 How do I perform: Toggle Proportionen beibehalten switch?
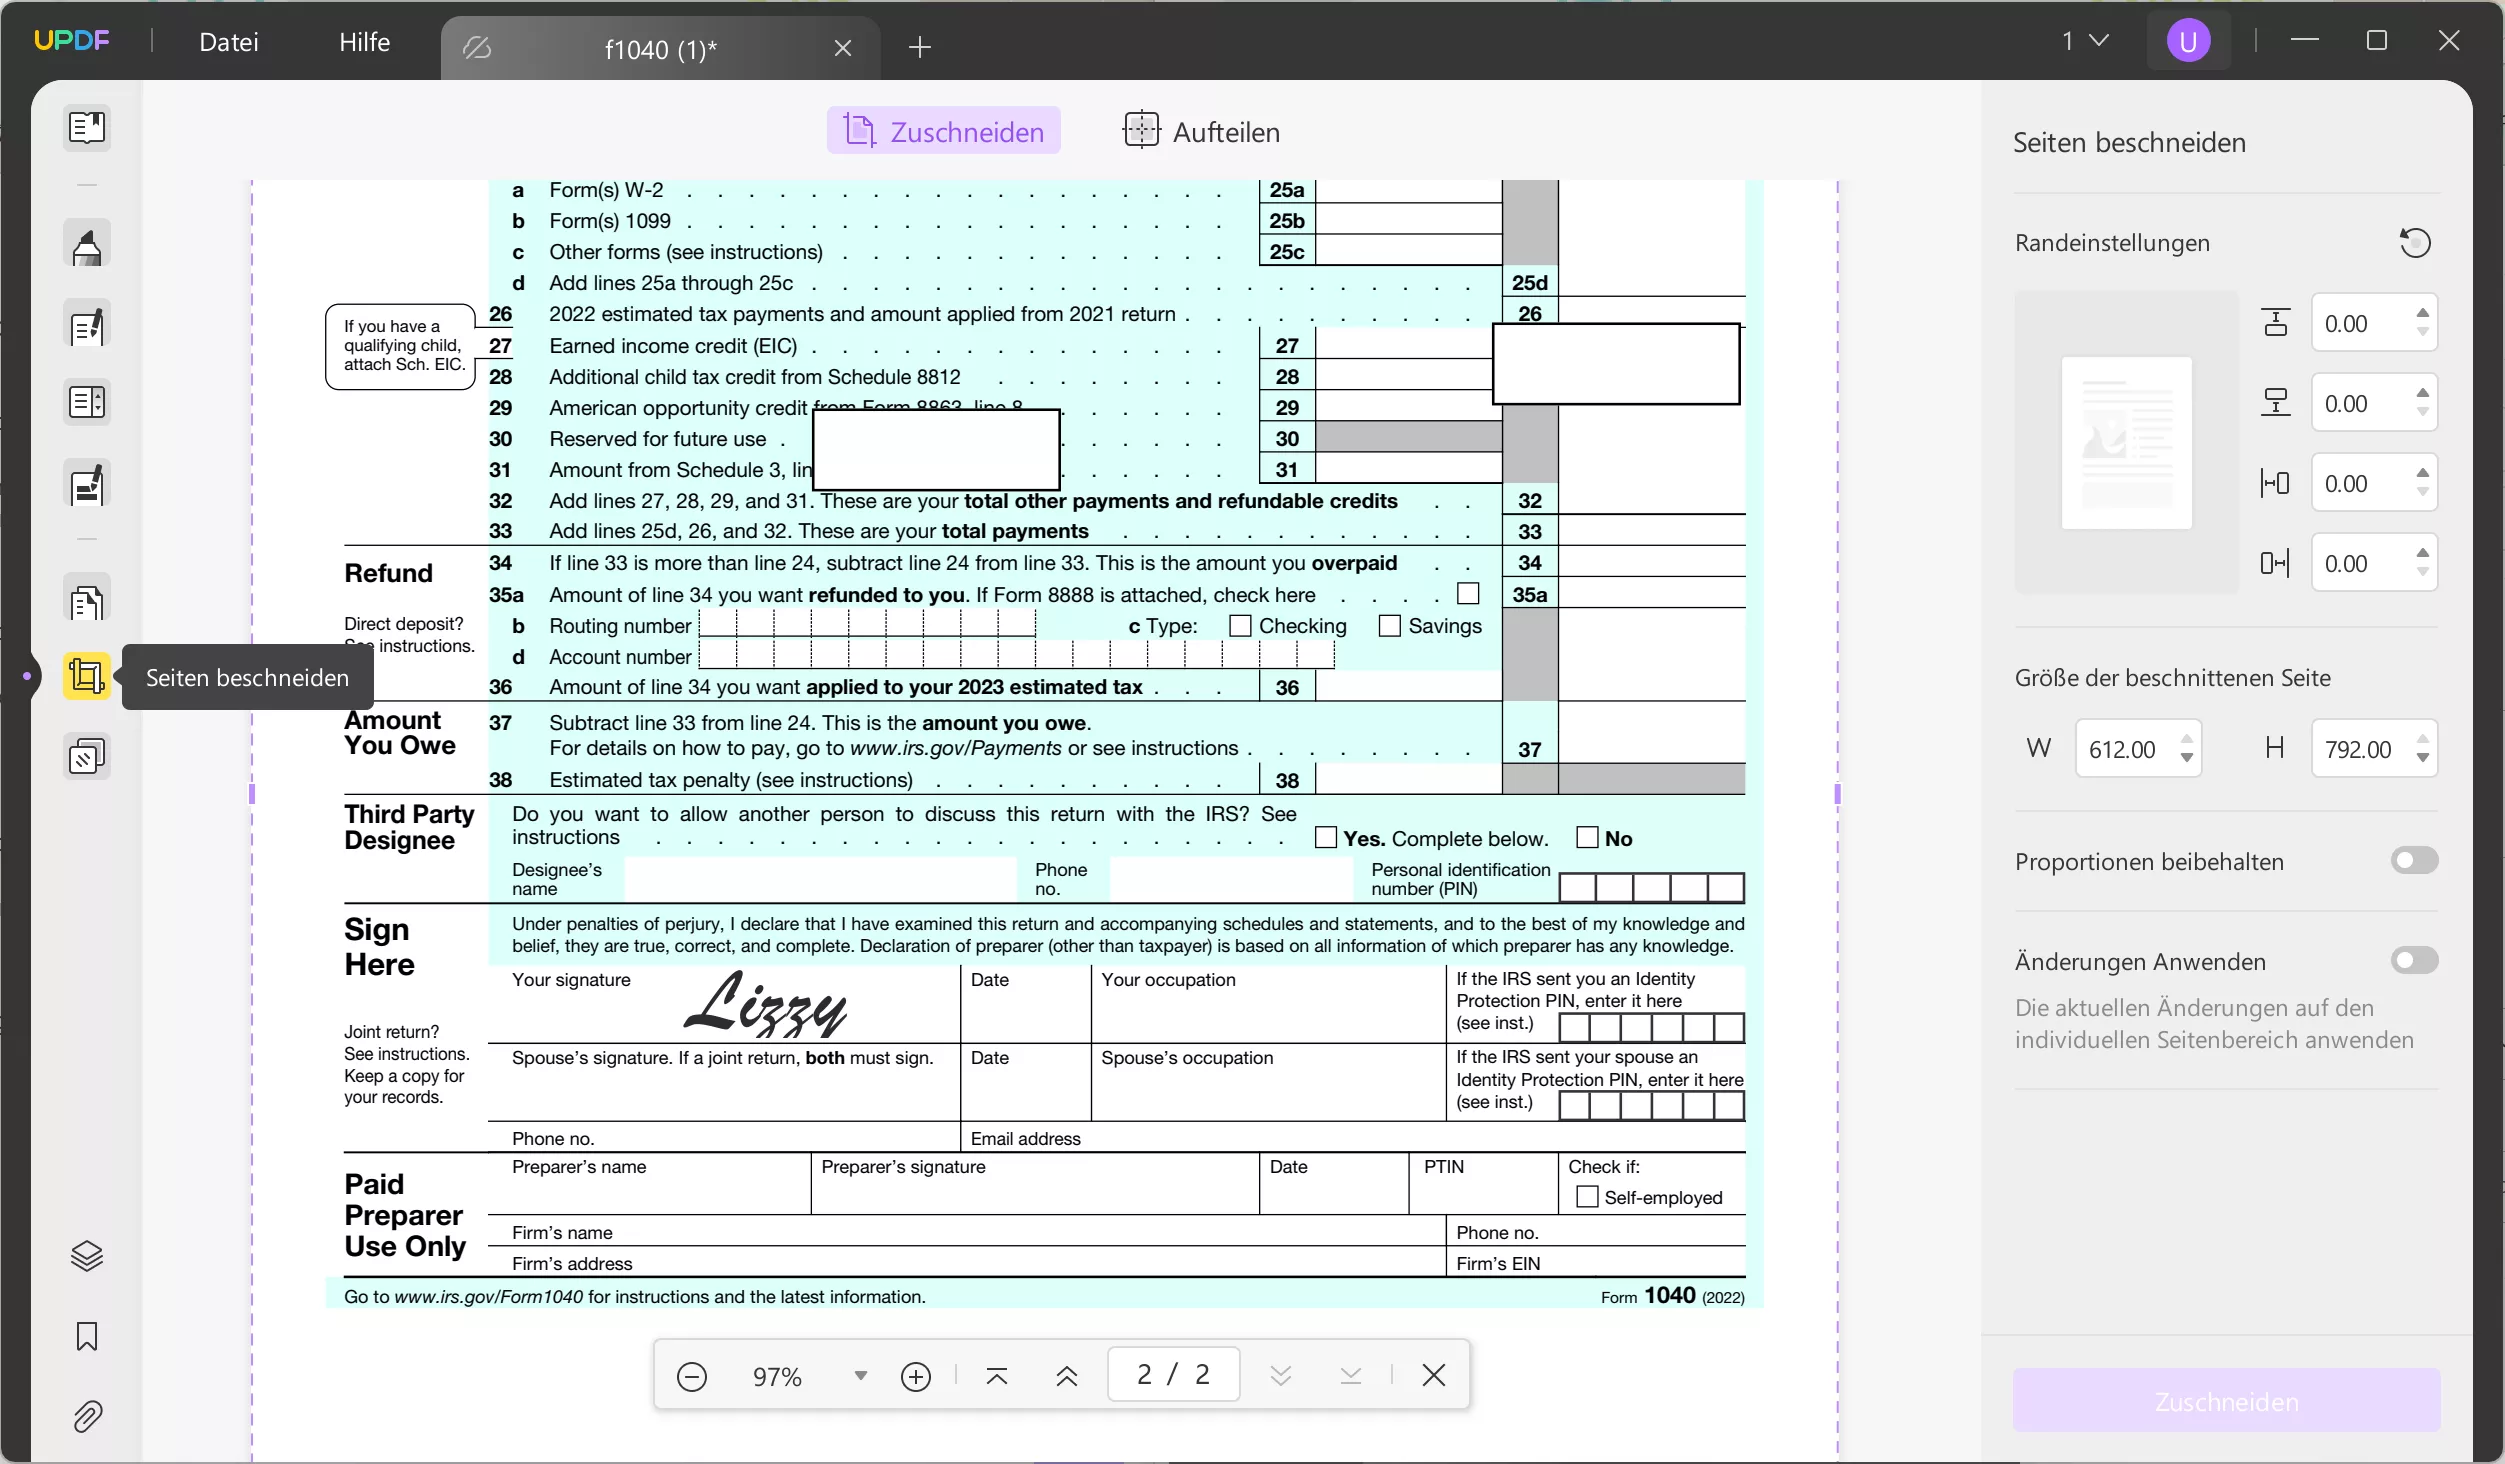tap(2414, 861)
